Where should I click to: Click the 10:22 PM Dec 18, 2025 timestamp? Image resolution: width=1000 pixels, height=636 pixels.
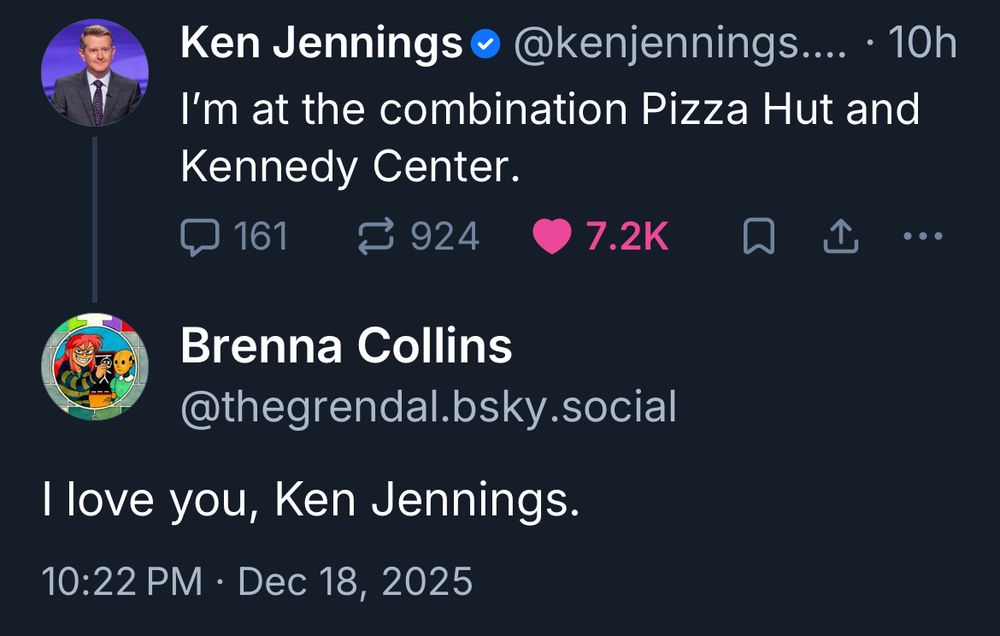click(257, 581)
